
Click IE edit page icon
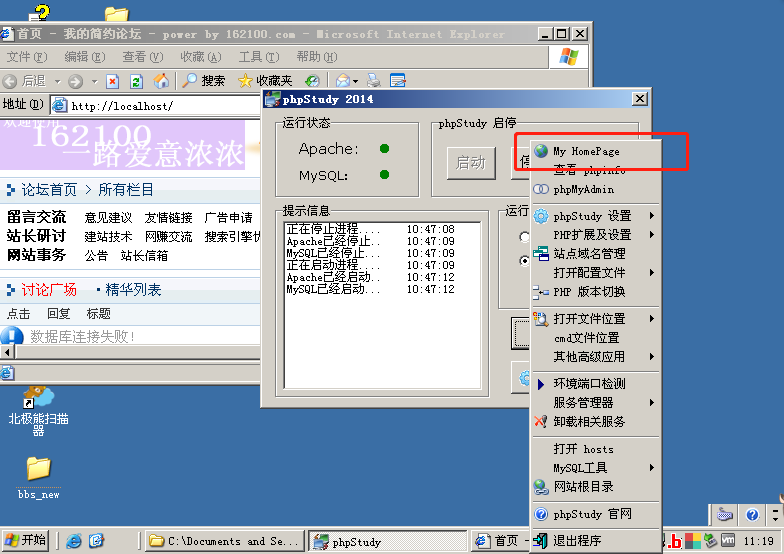point(398,80)
